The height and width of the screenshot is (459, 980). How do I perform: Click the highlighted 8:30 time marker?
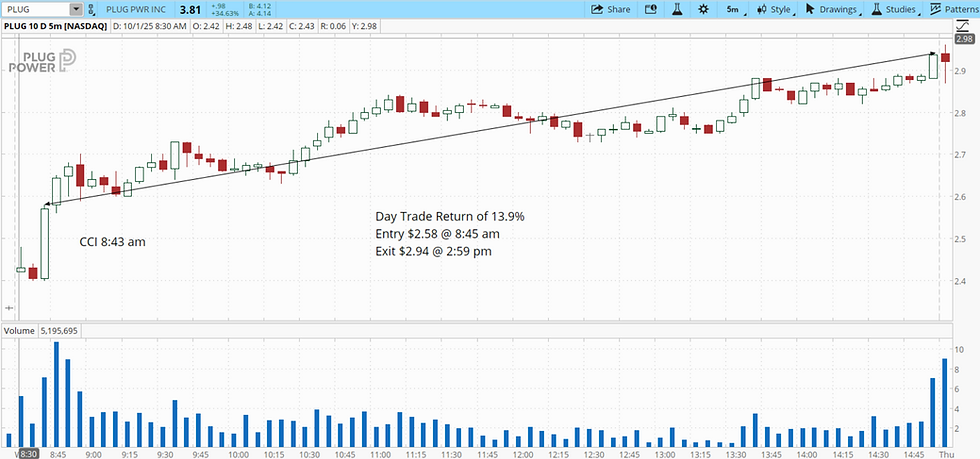(x=28, y=454)
